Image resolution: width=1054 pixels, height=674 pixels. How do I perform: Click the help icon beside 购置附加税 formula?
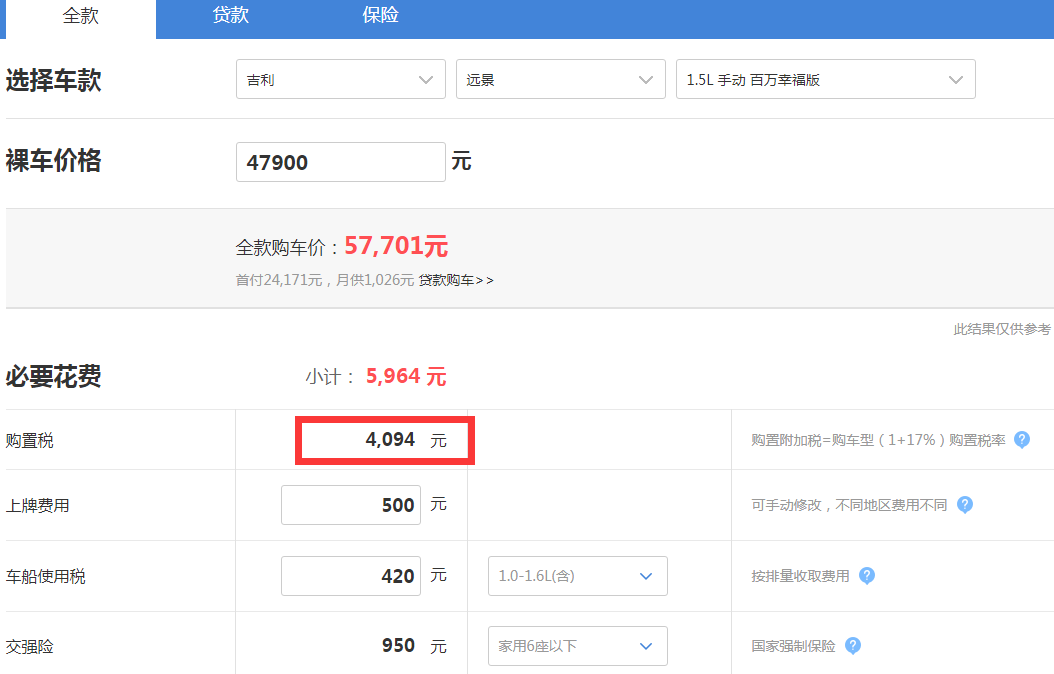pos(1022,439)
